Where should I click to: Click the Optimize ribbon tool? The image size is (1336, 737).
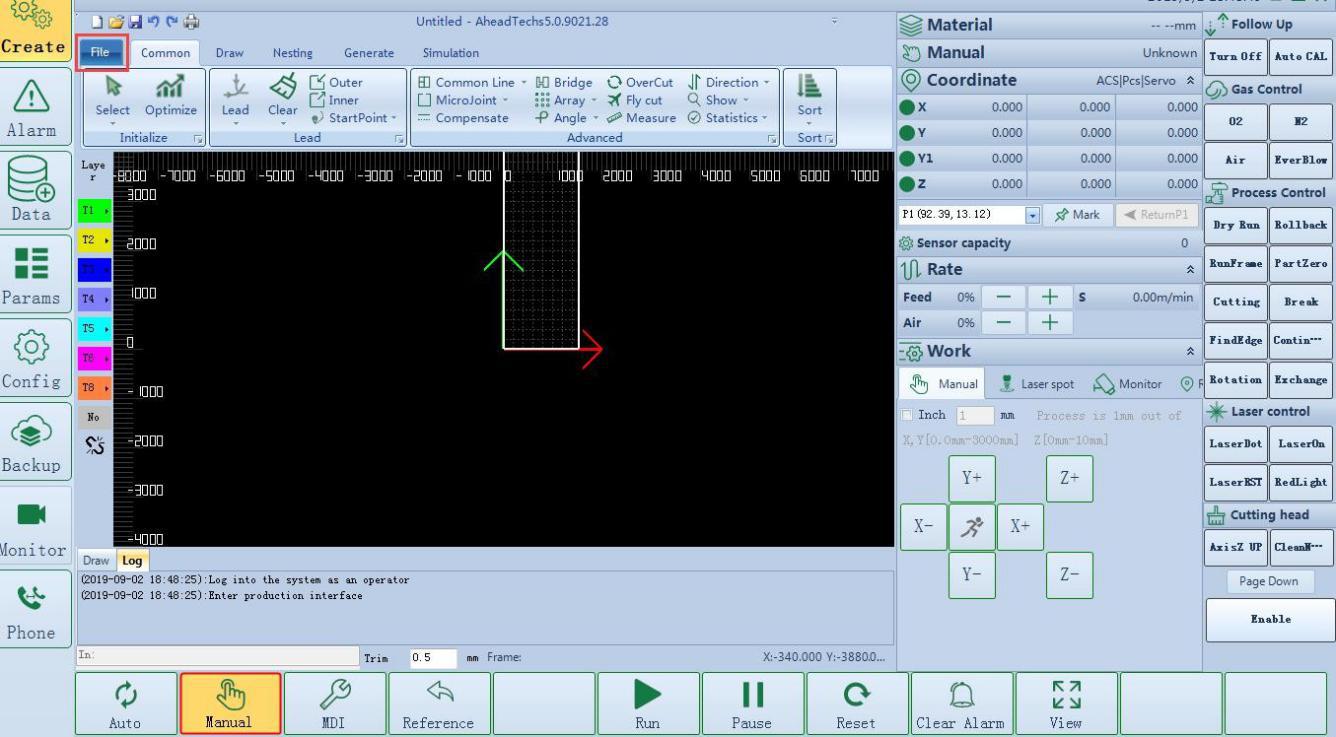coord(171,97)
